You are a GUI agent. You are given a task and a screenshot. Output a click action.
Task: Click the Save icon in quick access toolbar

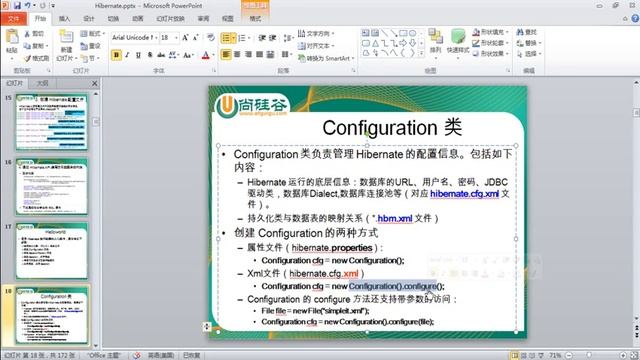pyautogui.click(x=17, y=5)
